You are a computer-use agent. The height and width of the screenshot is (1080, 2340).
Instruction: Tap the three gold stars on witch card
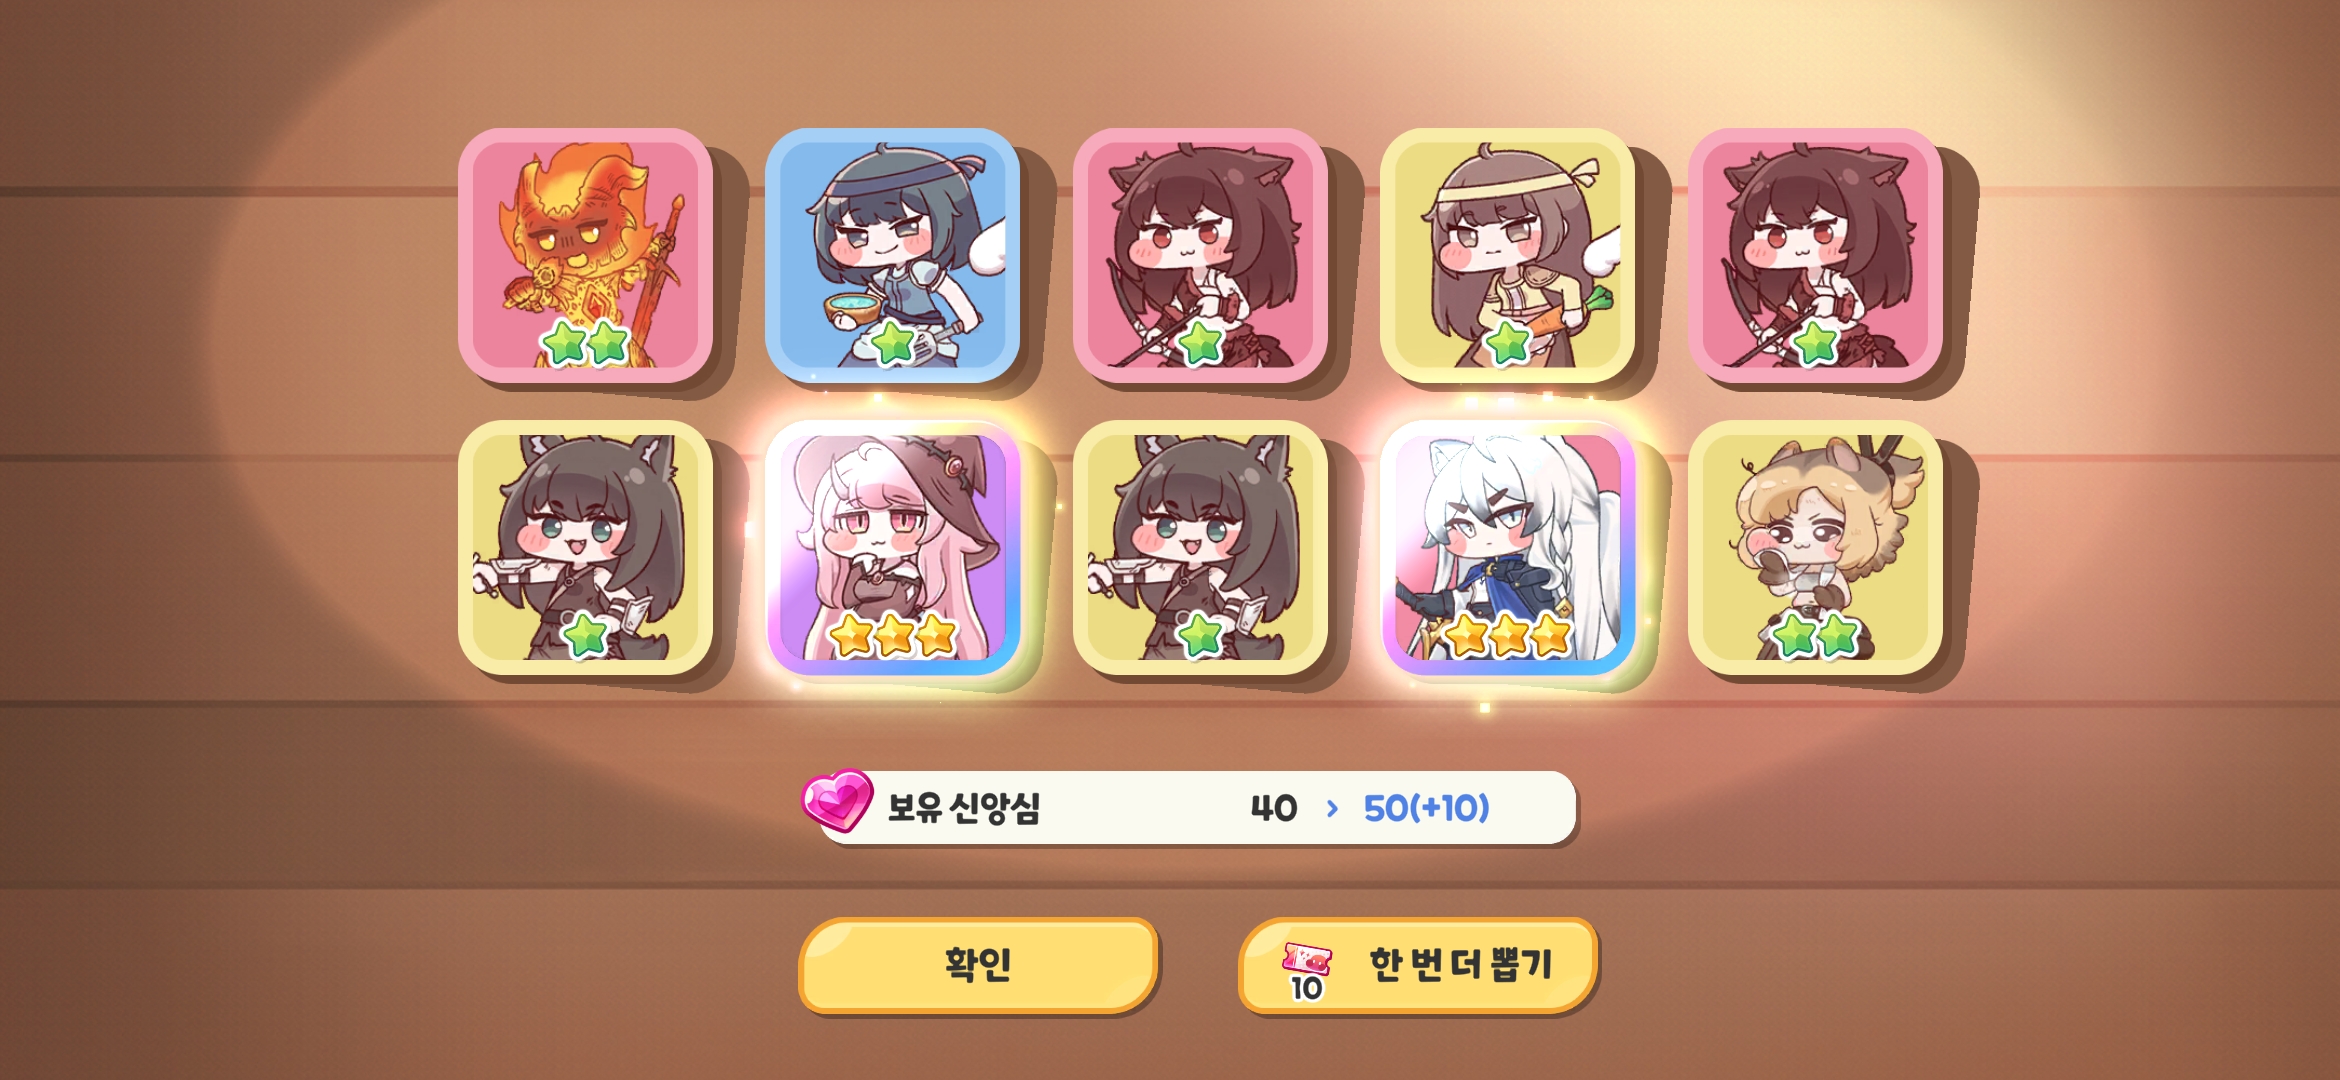point(894,636)
